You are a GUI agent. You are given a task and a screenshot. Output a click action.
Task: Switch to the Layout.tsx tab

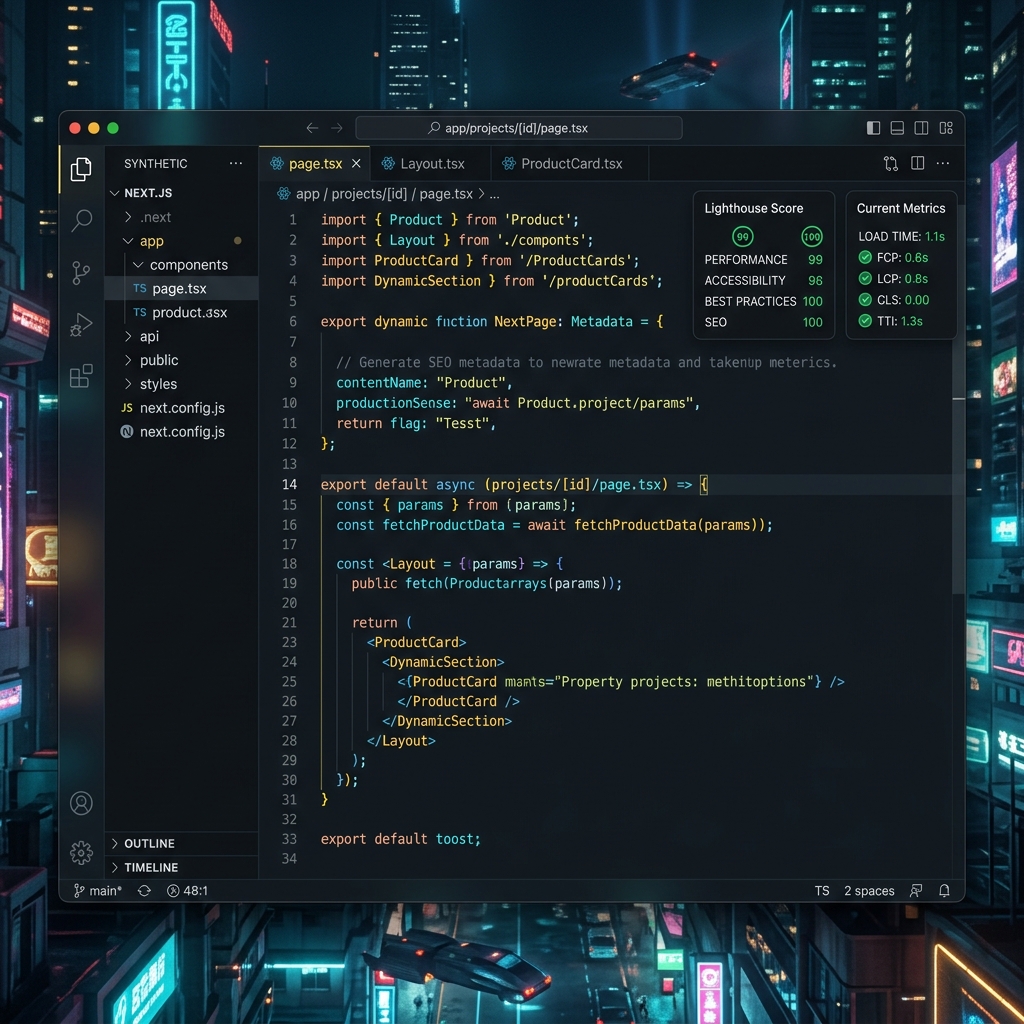pos(431,163)
